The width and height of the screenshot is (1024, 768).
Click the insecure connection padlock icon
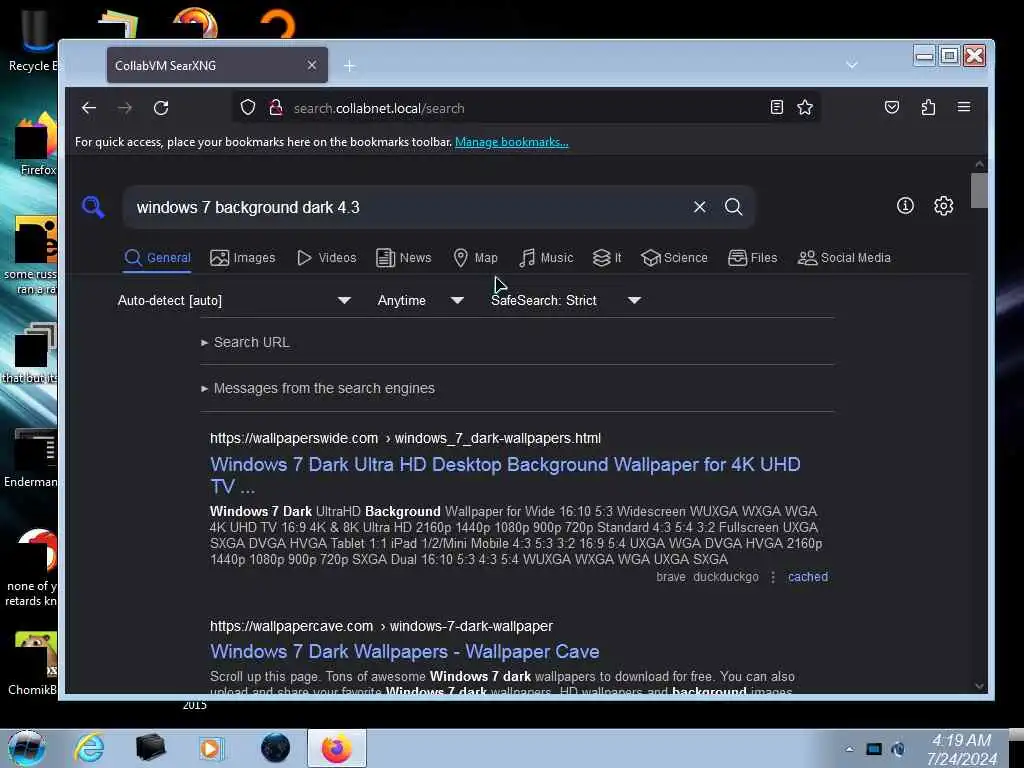(276, 107)
